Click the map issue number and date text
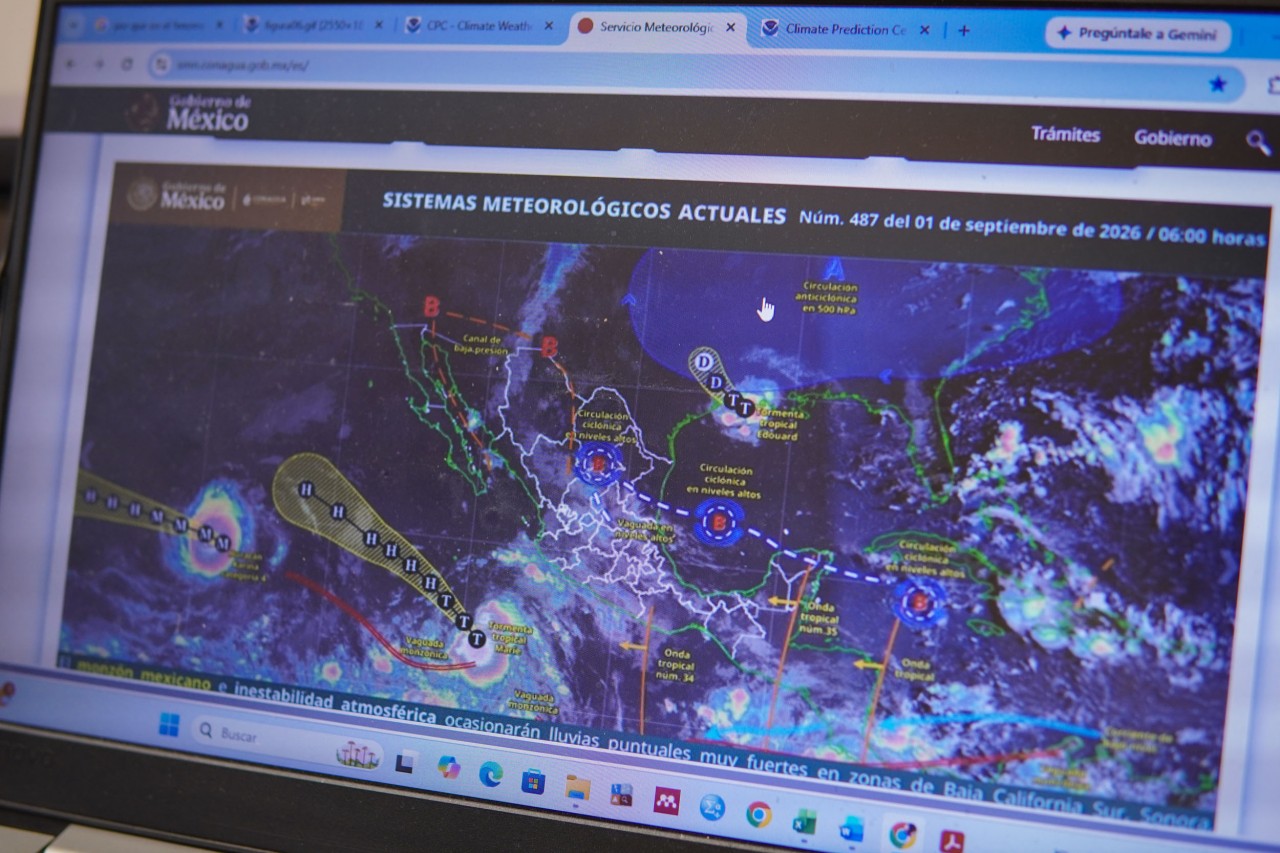The image size is (1280, 853). pos(1032,227)
